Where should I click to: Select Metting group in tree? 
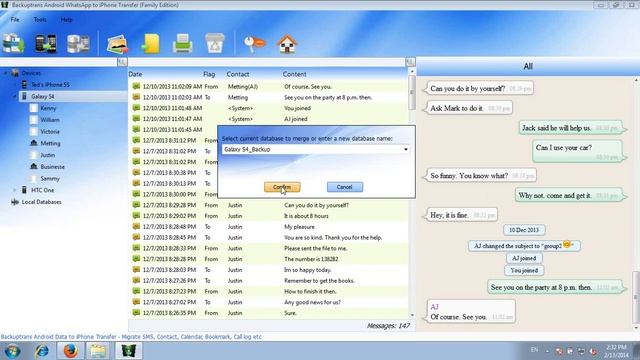50,143
